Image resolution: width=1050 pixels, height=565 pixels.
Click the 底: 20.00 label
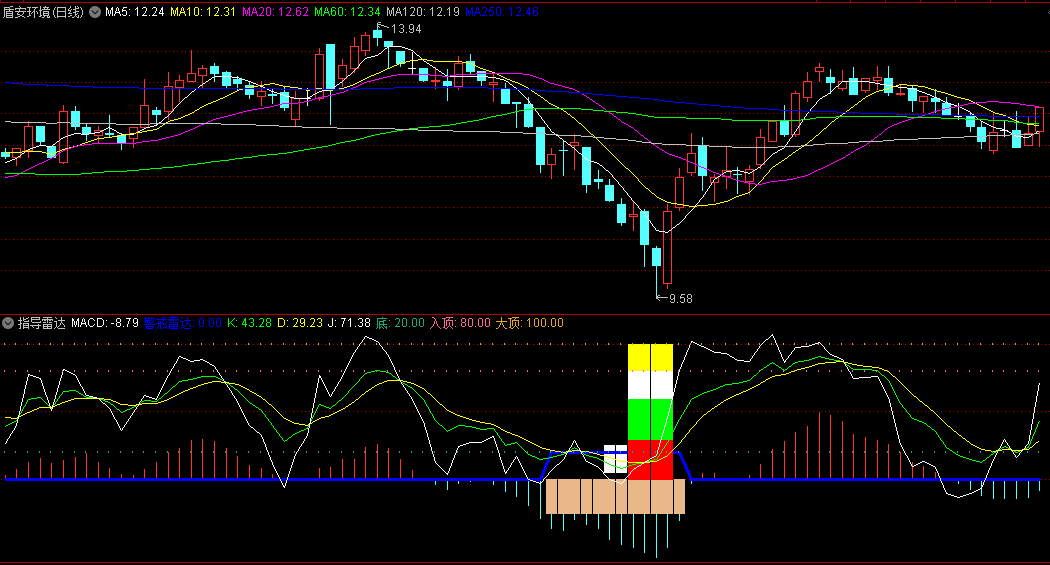pyautogui.click(x=400, y=323)
